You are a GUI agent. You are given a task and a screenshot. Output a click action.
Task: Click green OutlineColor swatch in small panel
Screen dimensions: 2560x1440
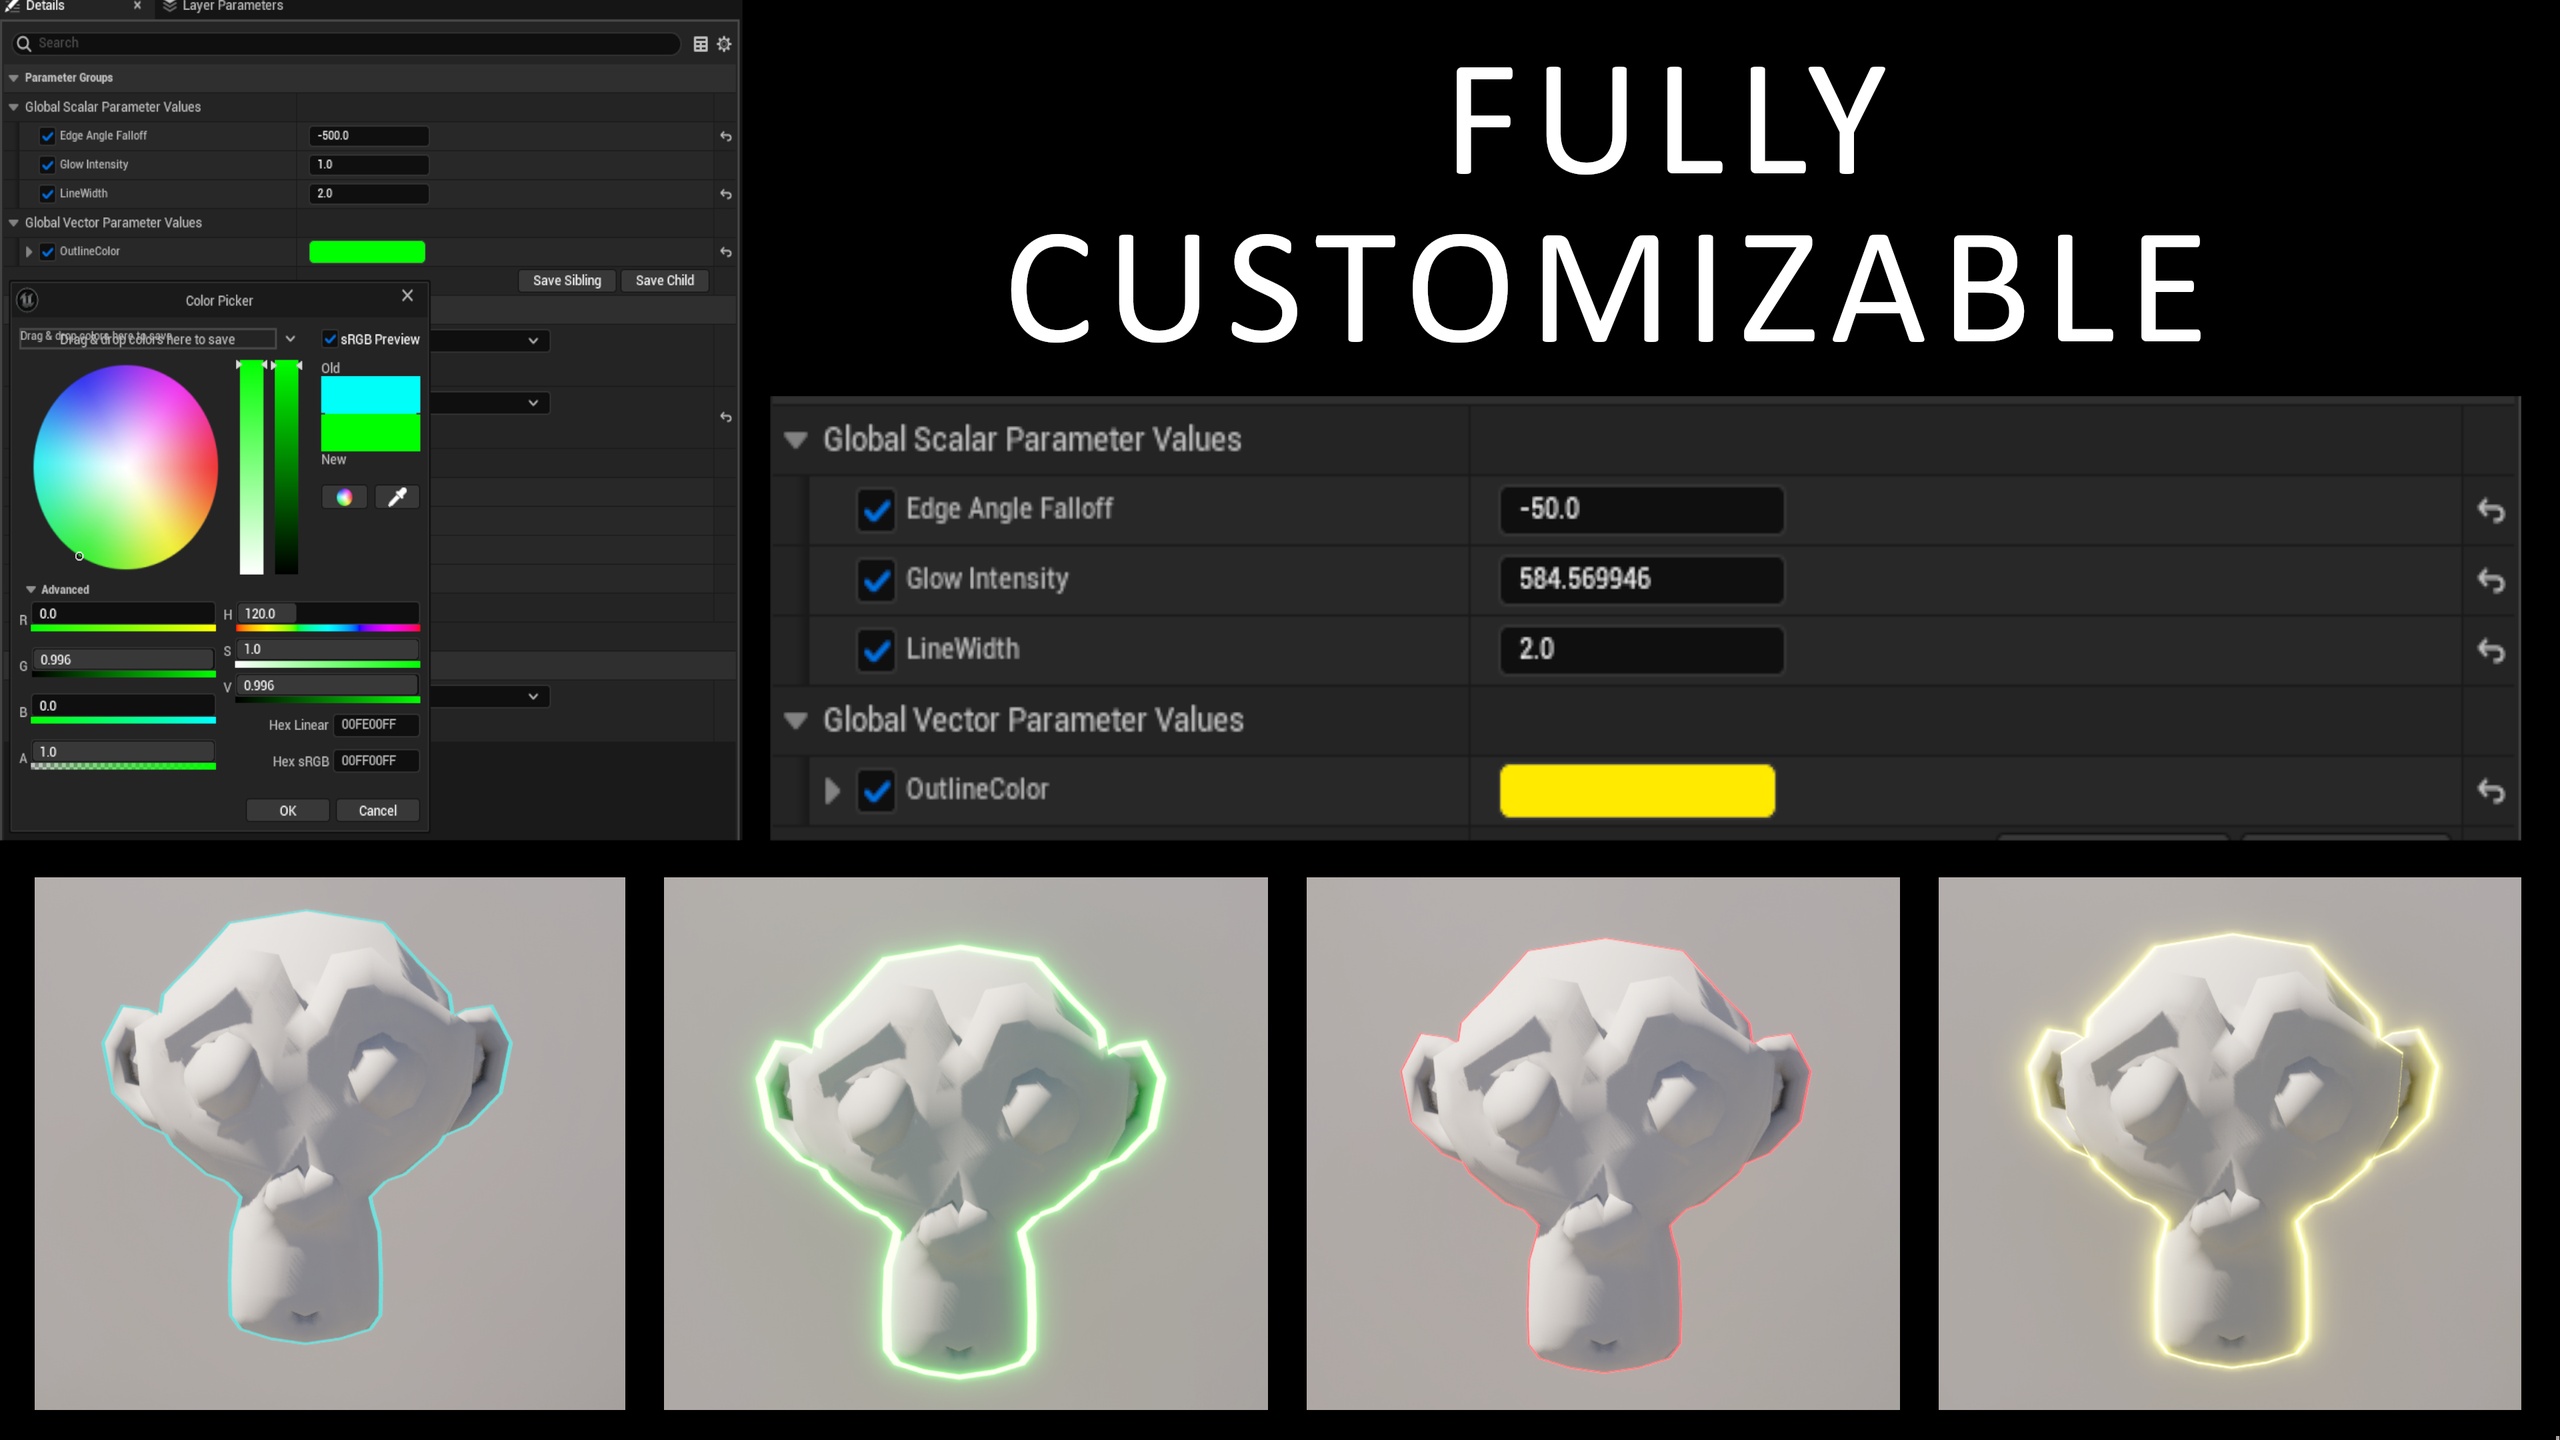(367, 252)
